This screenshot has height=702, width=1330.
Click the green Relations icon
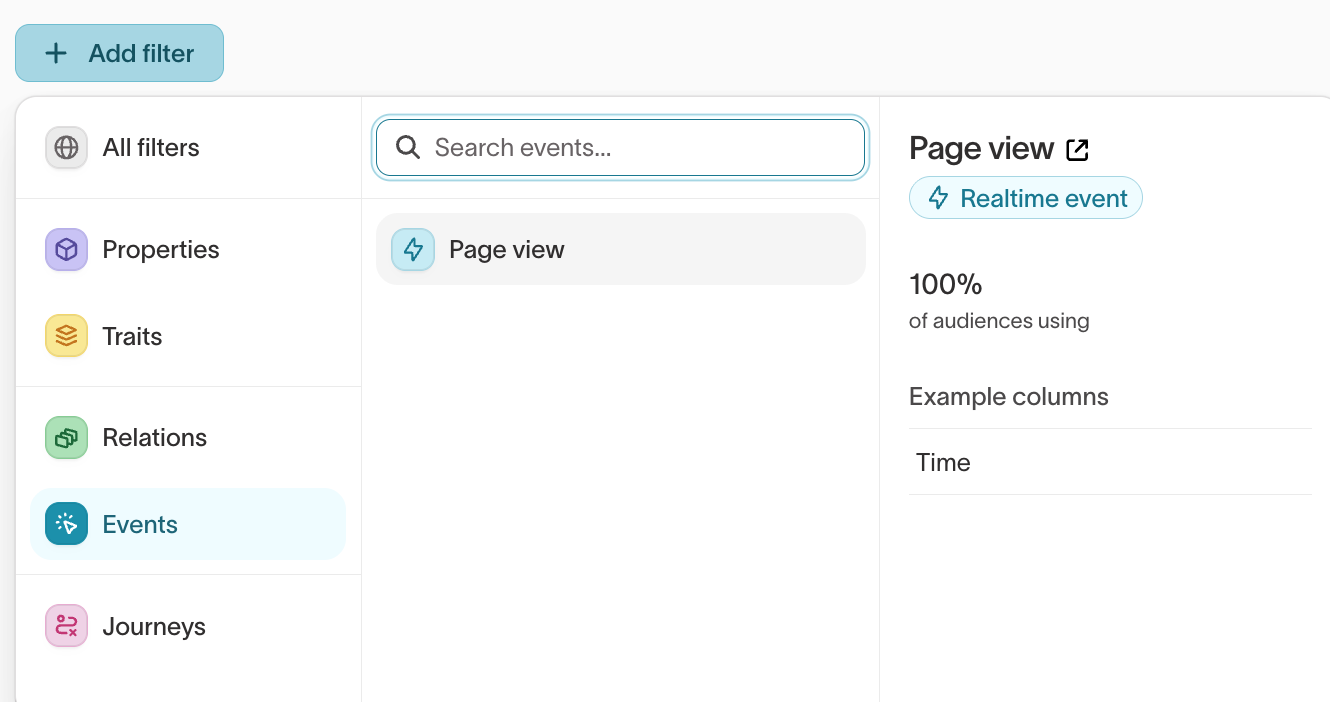65,437
